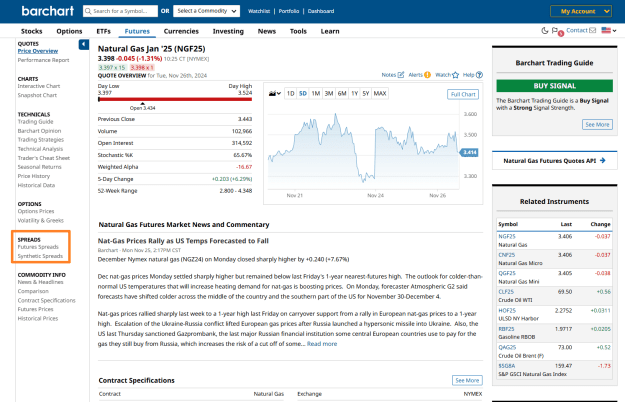Click the Contact envelope icon
The image size is (625, 402).
tap(592, 30)
